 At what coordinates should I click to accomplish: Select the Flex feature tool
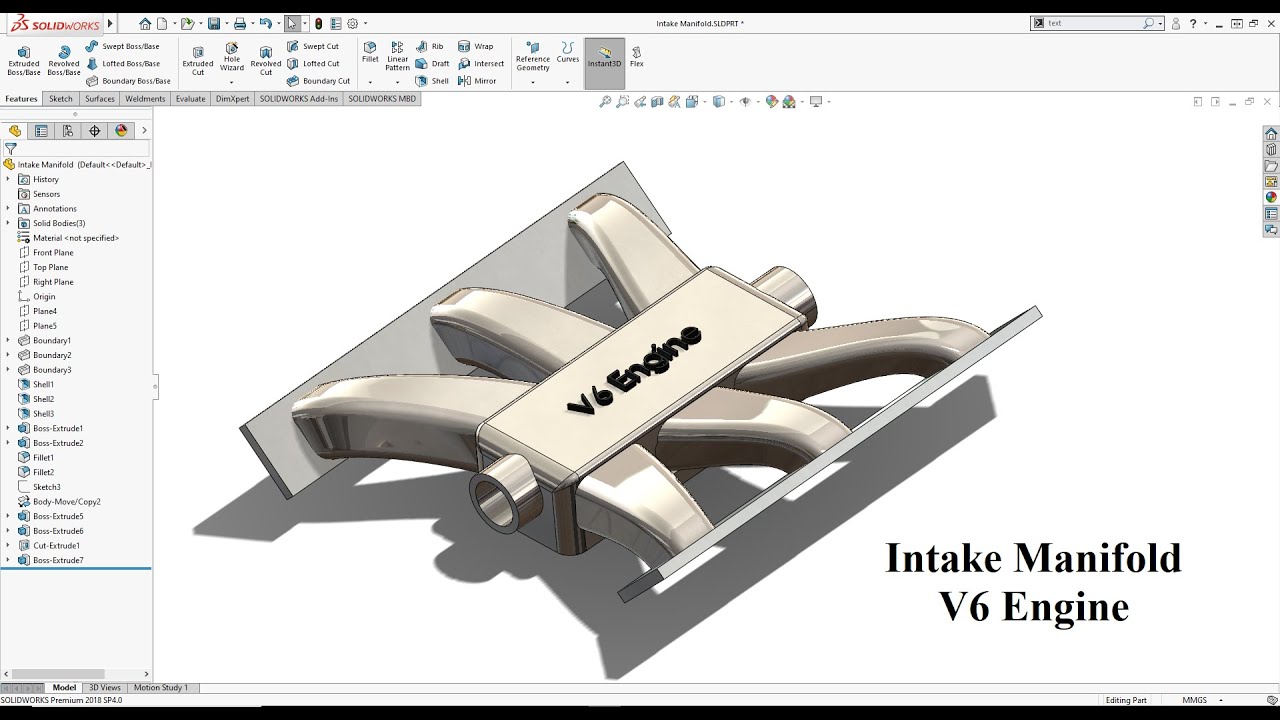[636, 56]
